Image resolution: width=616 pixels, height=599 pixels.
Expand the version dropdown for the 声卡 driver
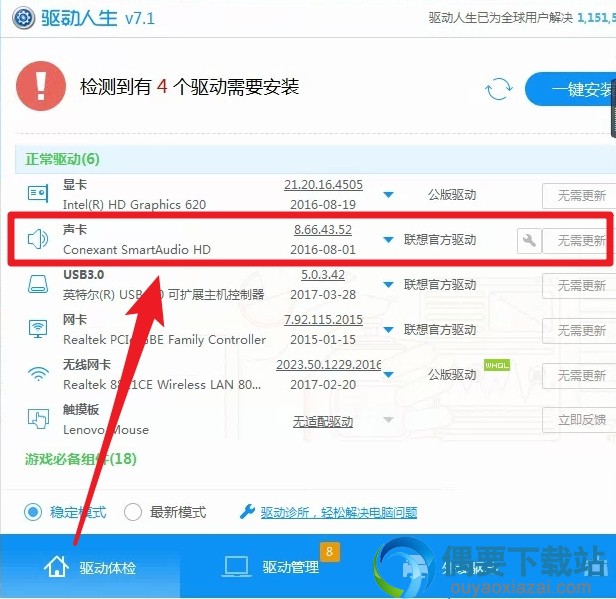pyautogui.click(x=388, y=240)
